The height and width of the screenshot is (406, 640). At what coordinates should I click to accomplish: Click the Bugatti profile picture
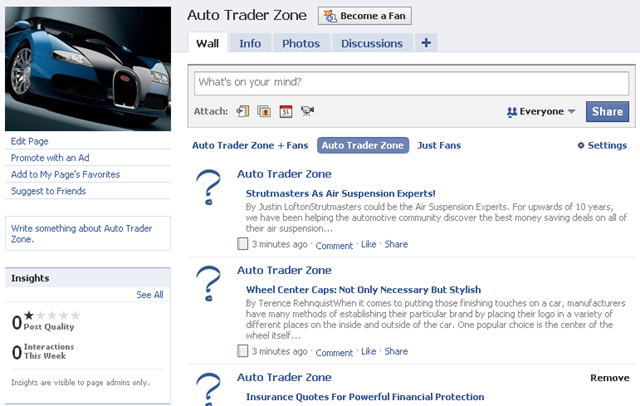click(88, 69)
